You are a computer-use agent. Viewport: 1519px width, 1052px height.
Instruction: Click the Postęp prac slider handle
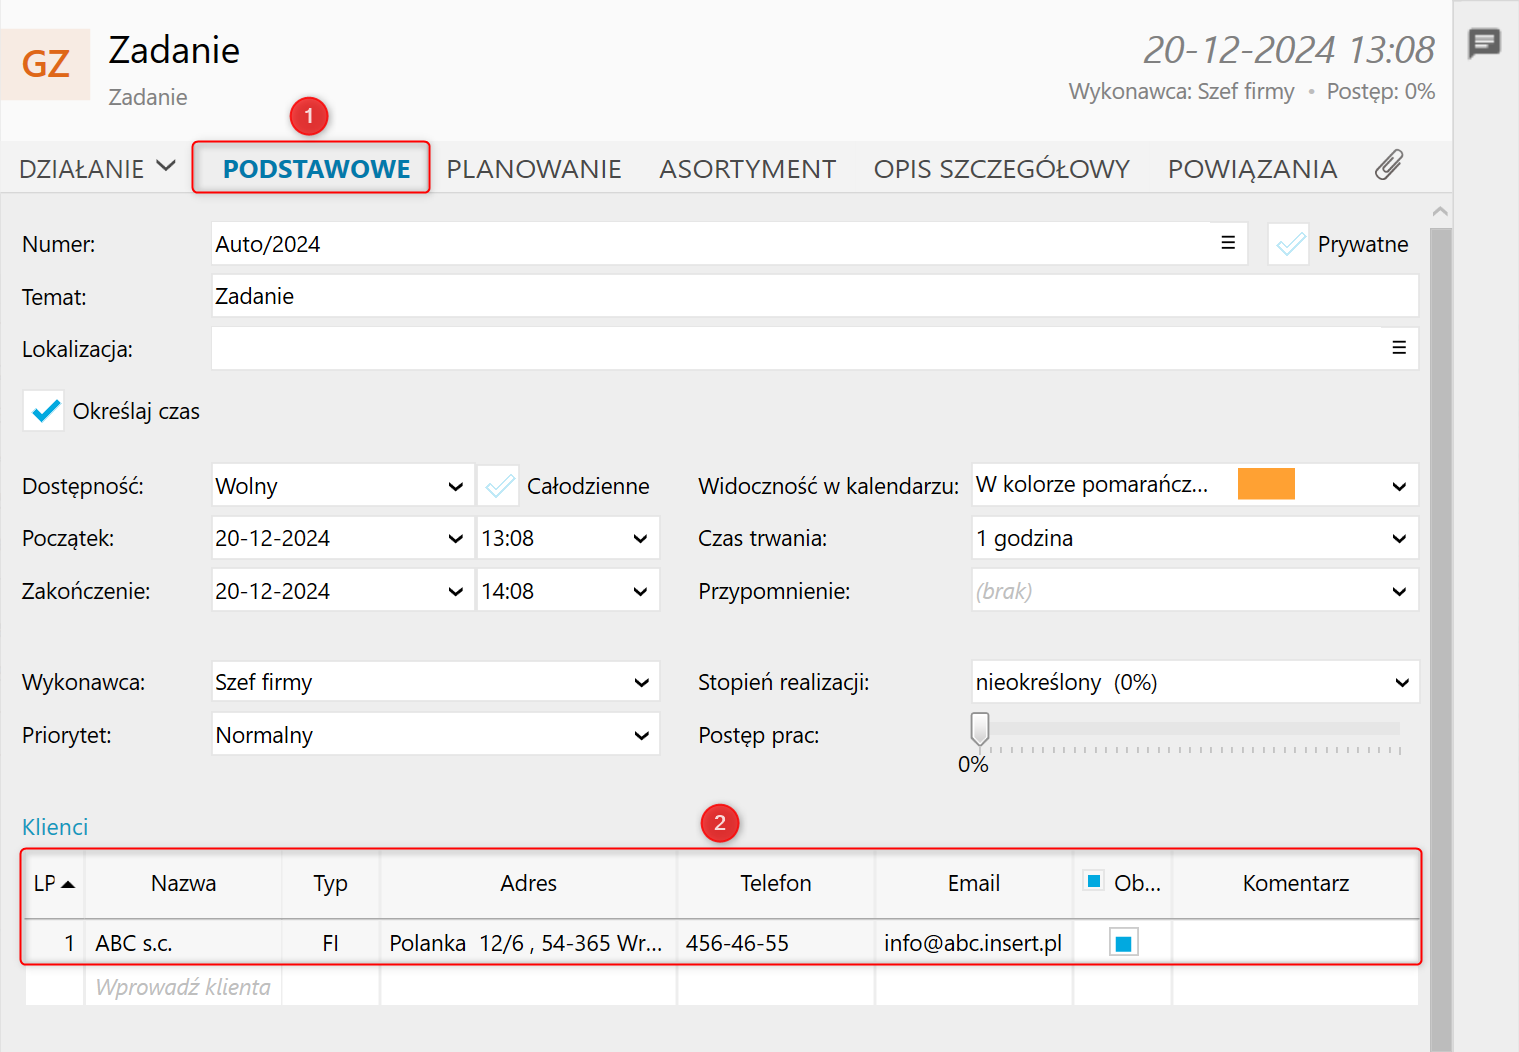(980, 729)
